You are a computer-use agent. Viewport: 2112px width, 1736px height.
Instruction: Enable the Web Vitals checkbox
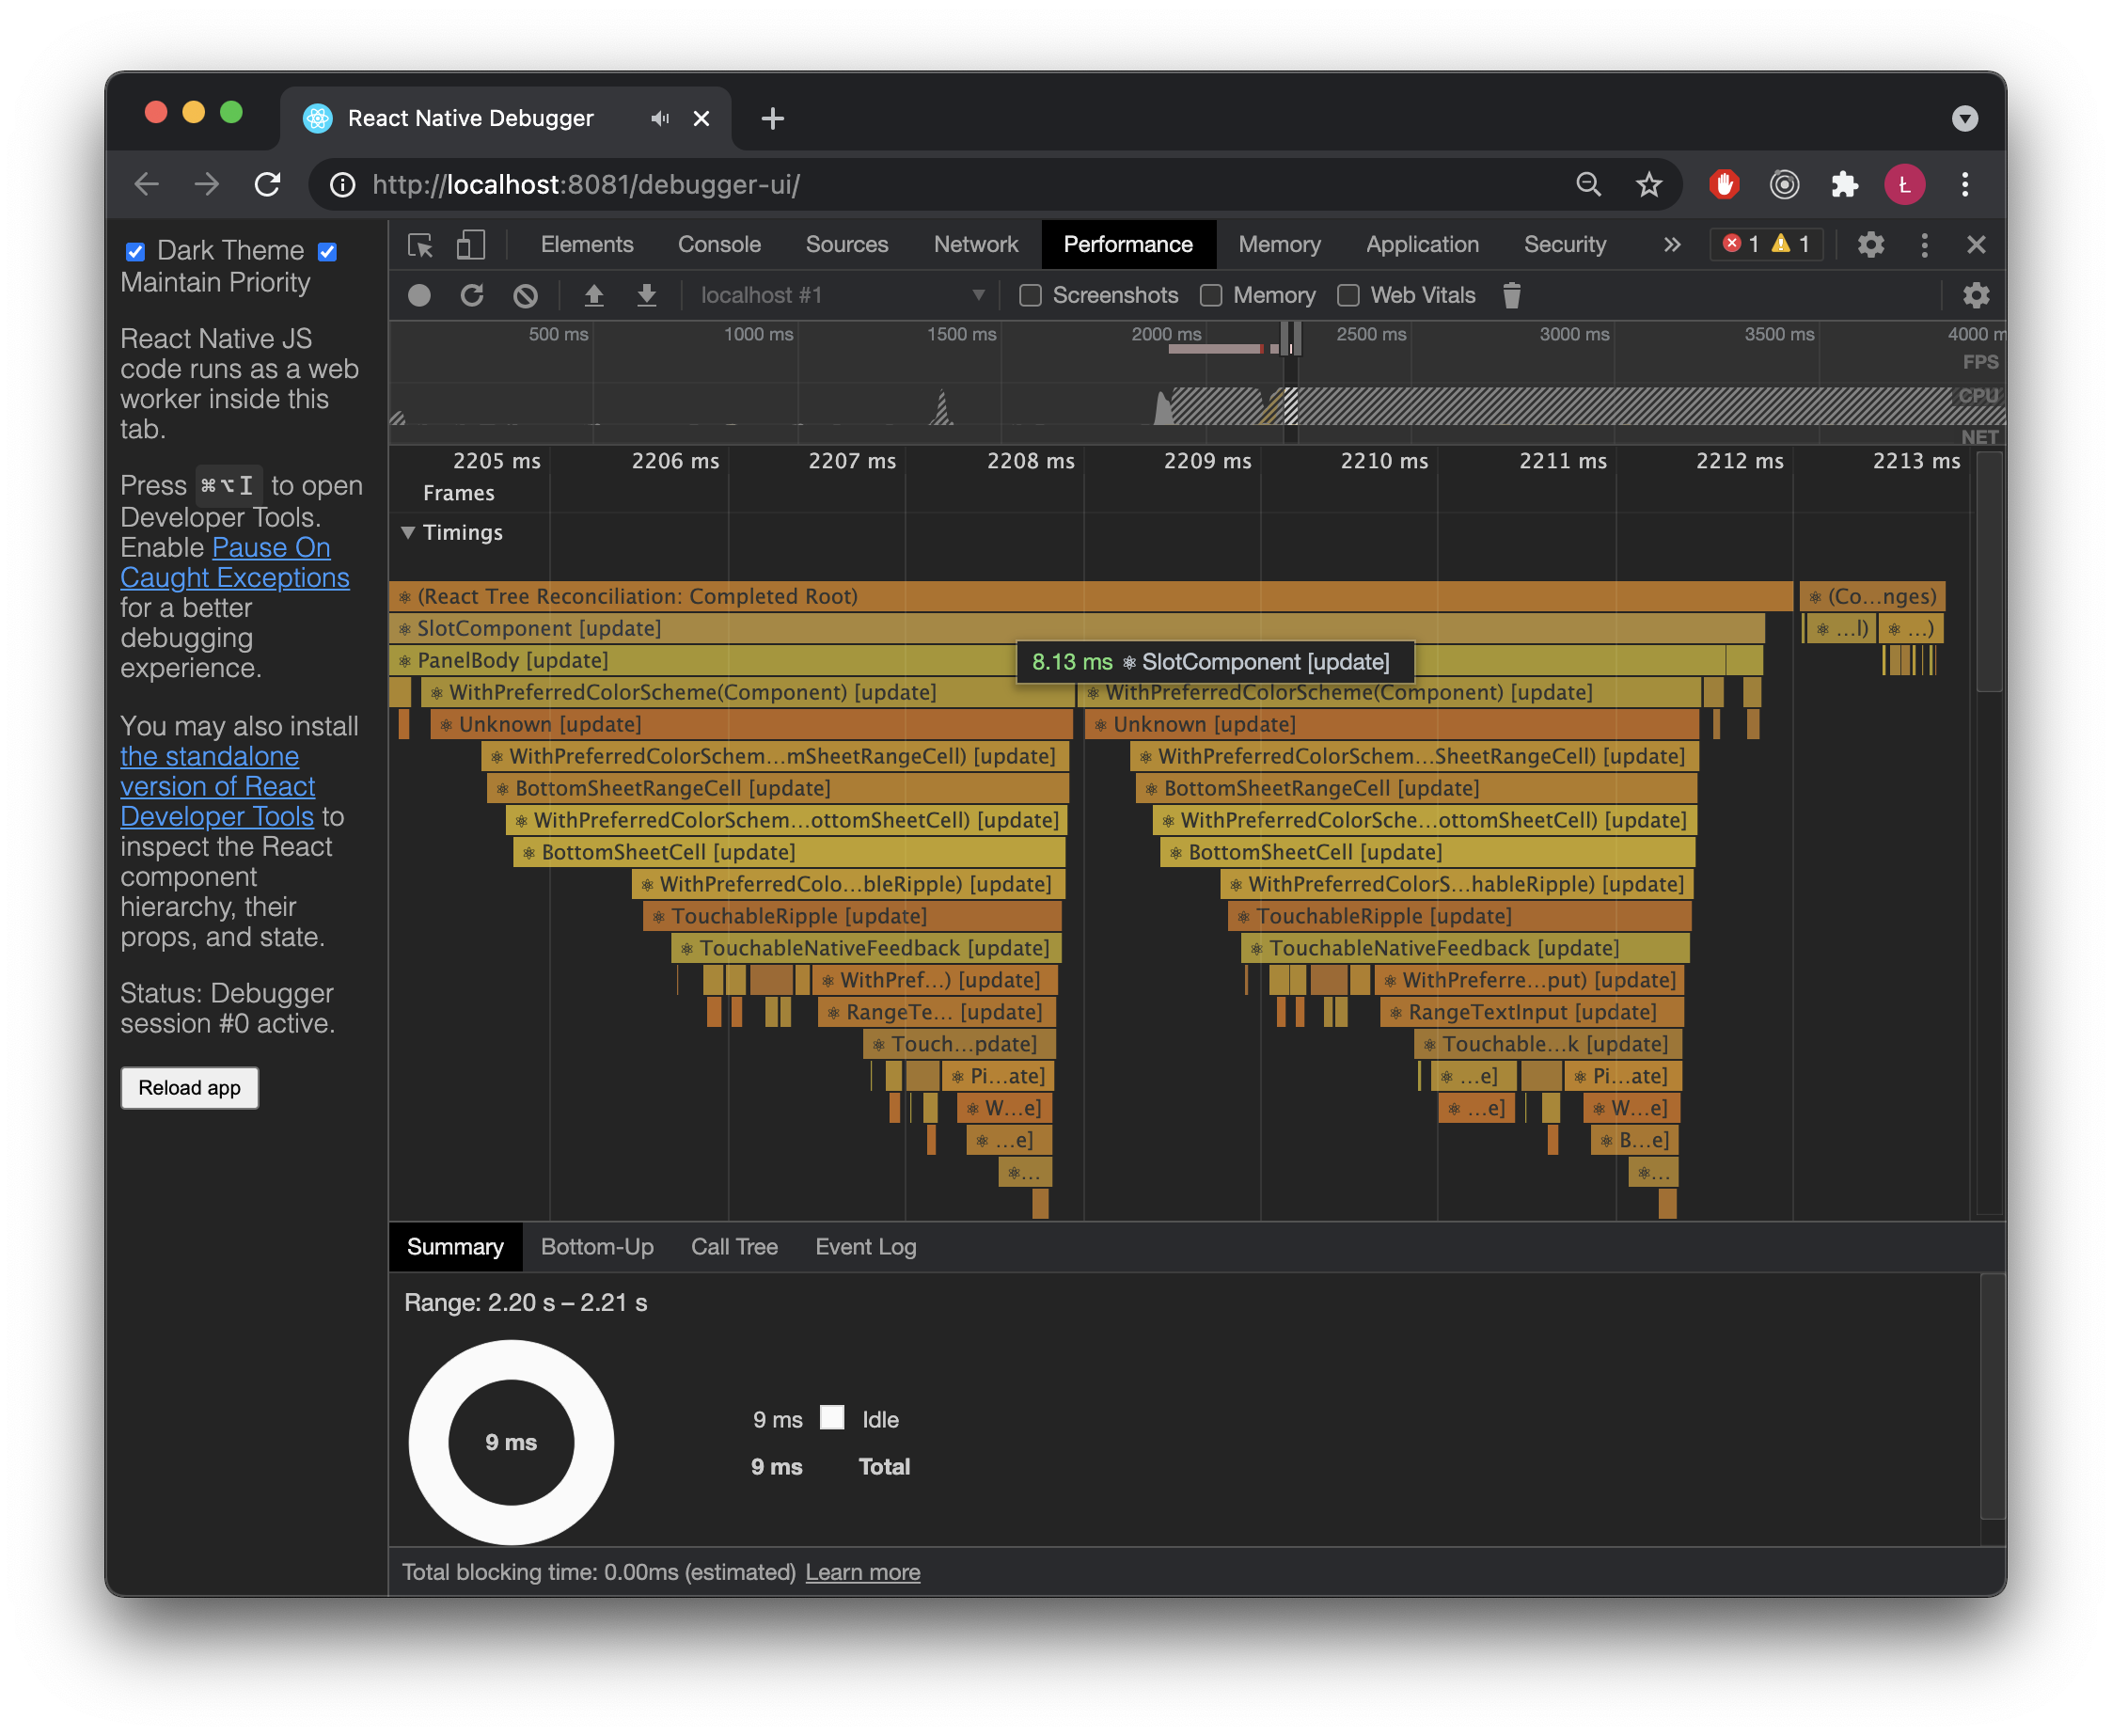(x=1348, y=295)
